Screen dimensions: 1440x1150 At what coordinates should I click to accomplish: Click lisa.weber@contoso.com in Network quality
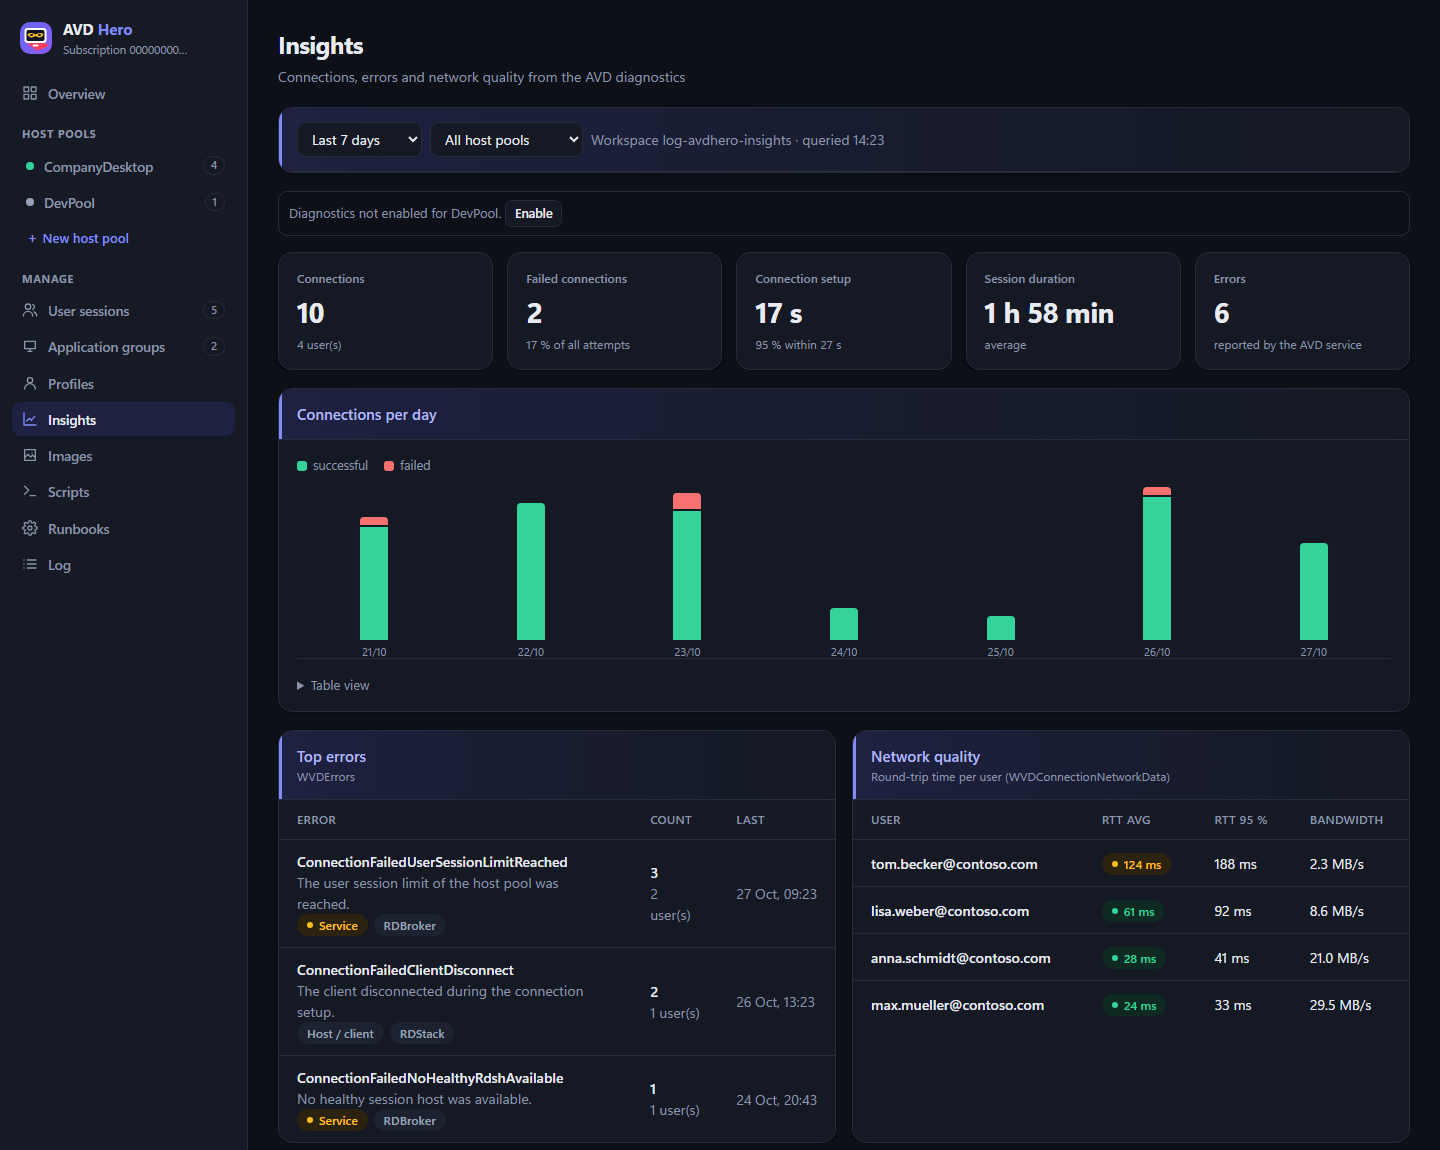coord(950,911)
